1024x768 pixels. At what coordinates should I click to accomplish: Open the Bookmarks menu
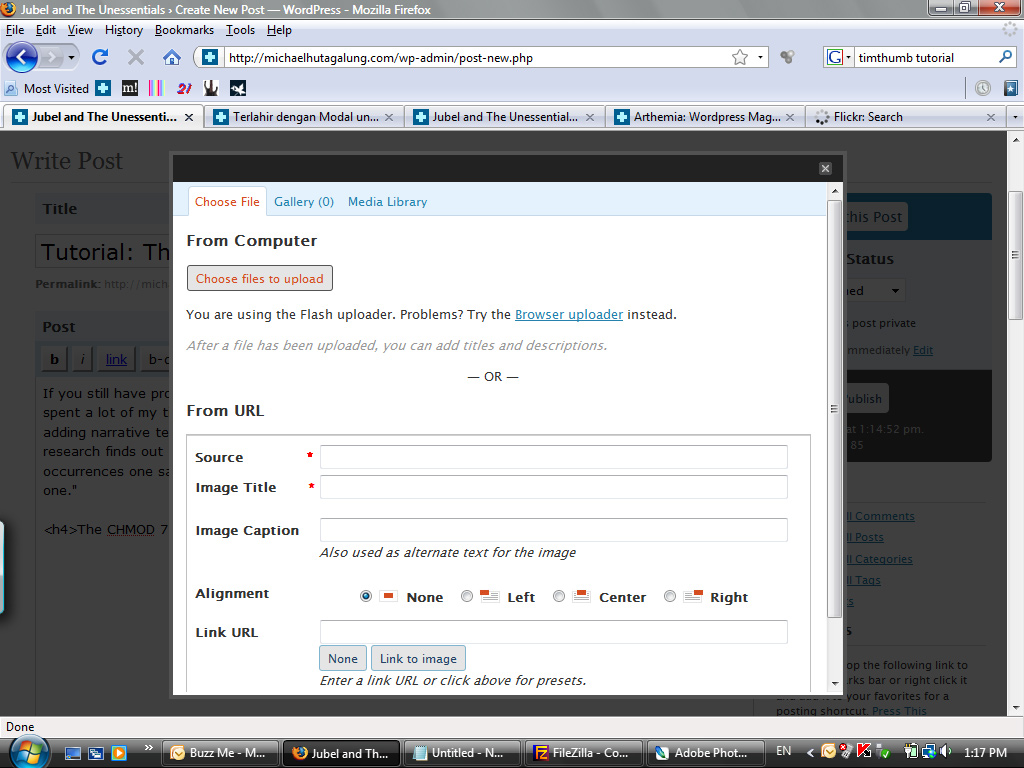pyautogui.click(x=184, y=30)
